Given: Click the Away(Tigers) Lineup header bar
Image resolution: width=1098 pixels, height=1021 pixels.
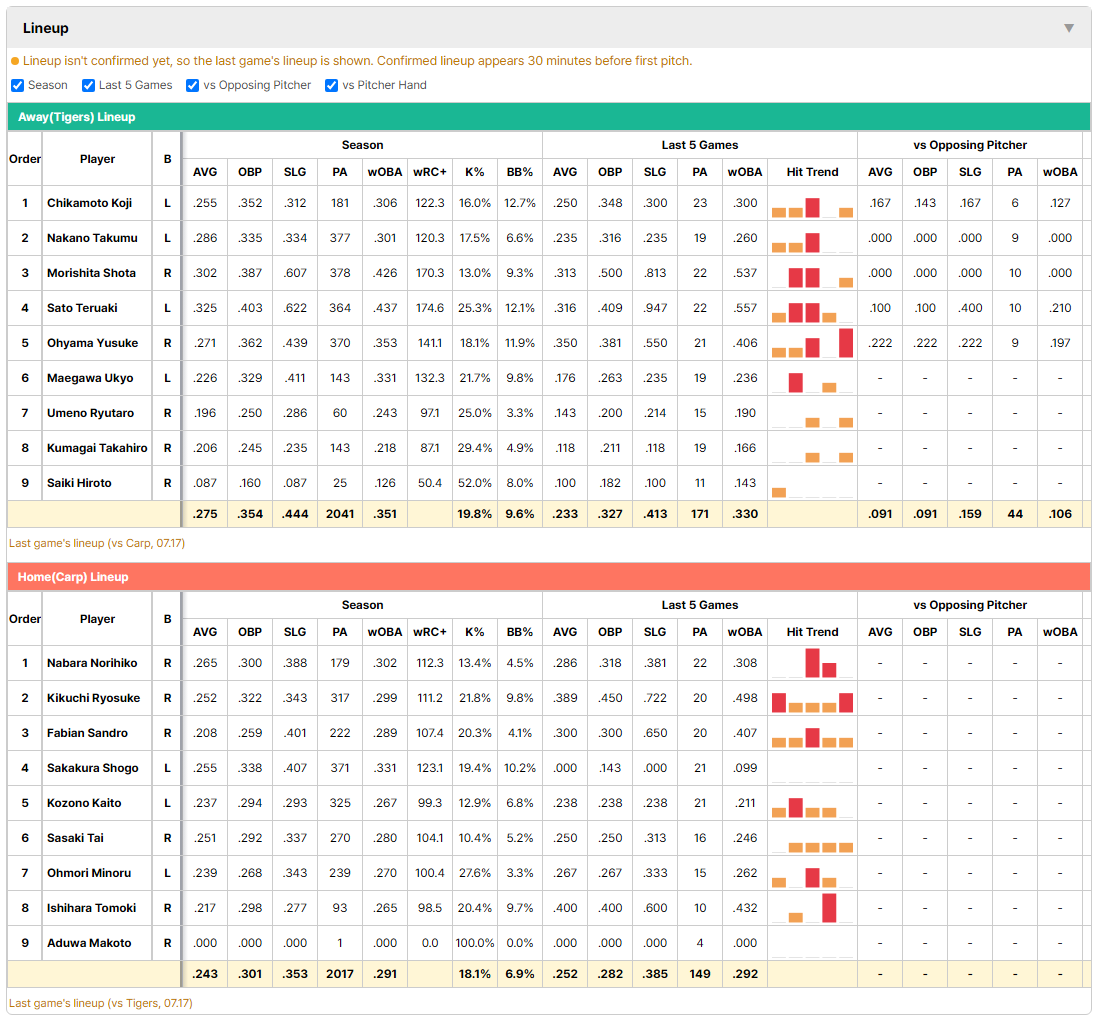Looking at the screenshot, I should point(549,117).
